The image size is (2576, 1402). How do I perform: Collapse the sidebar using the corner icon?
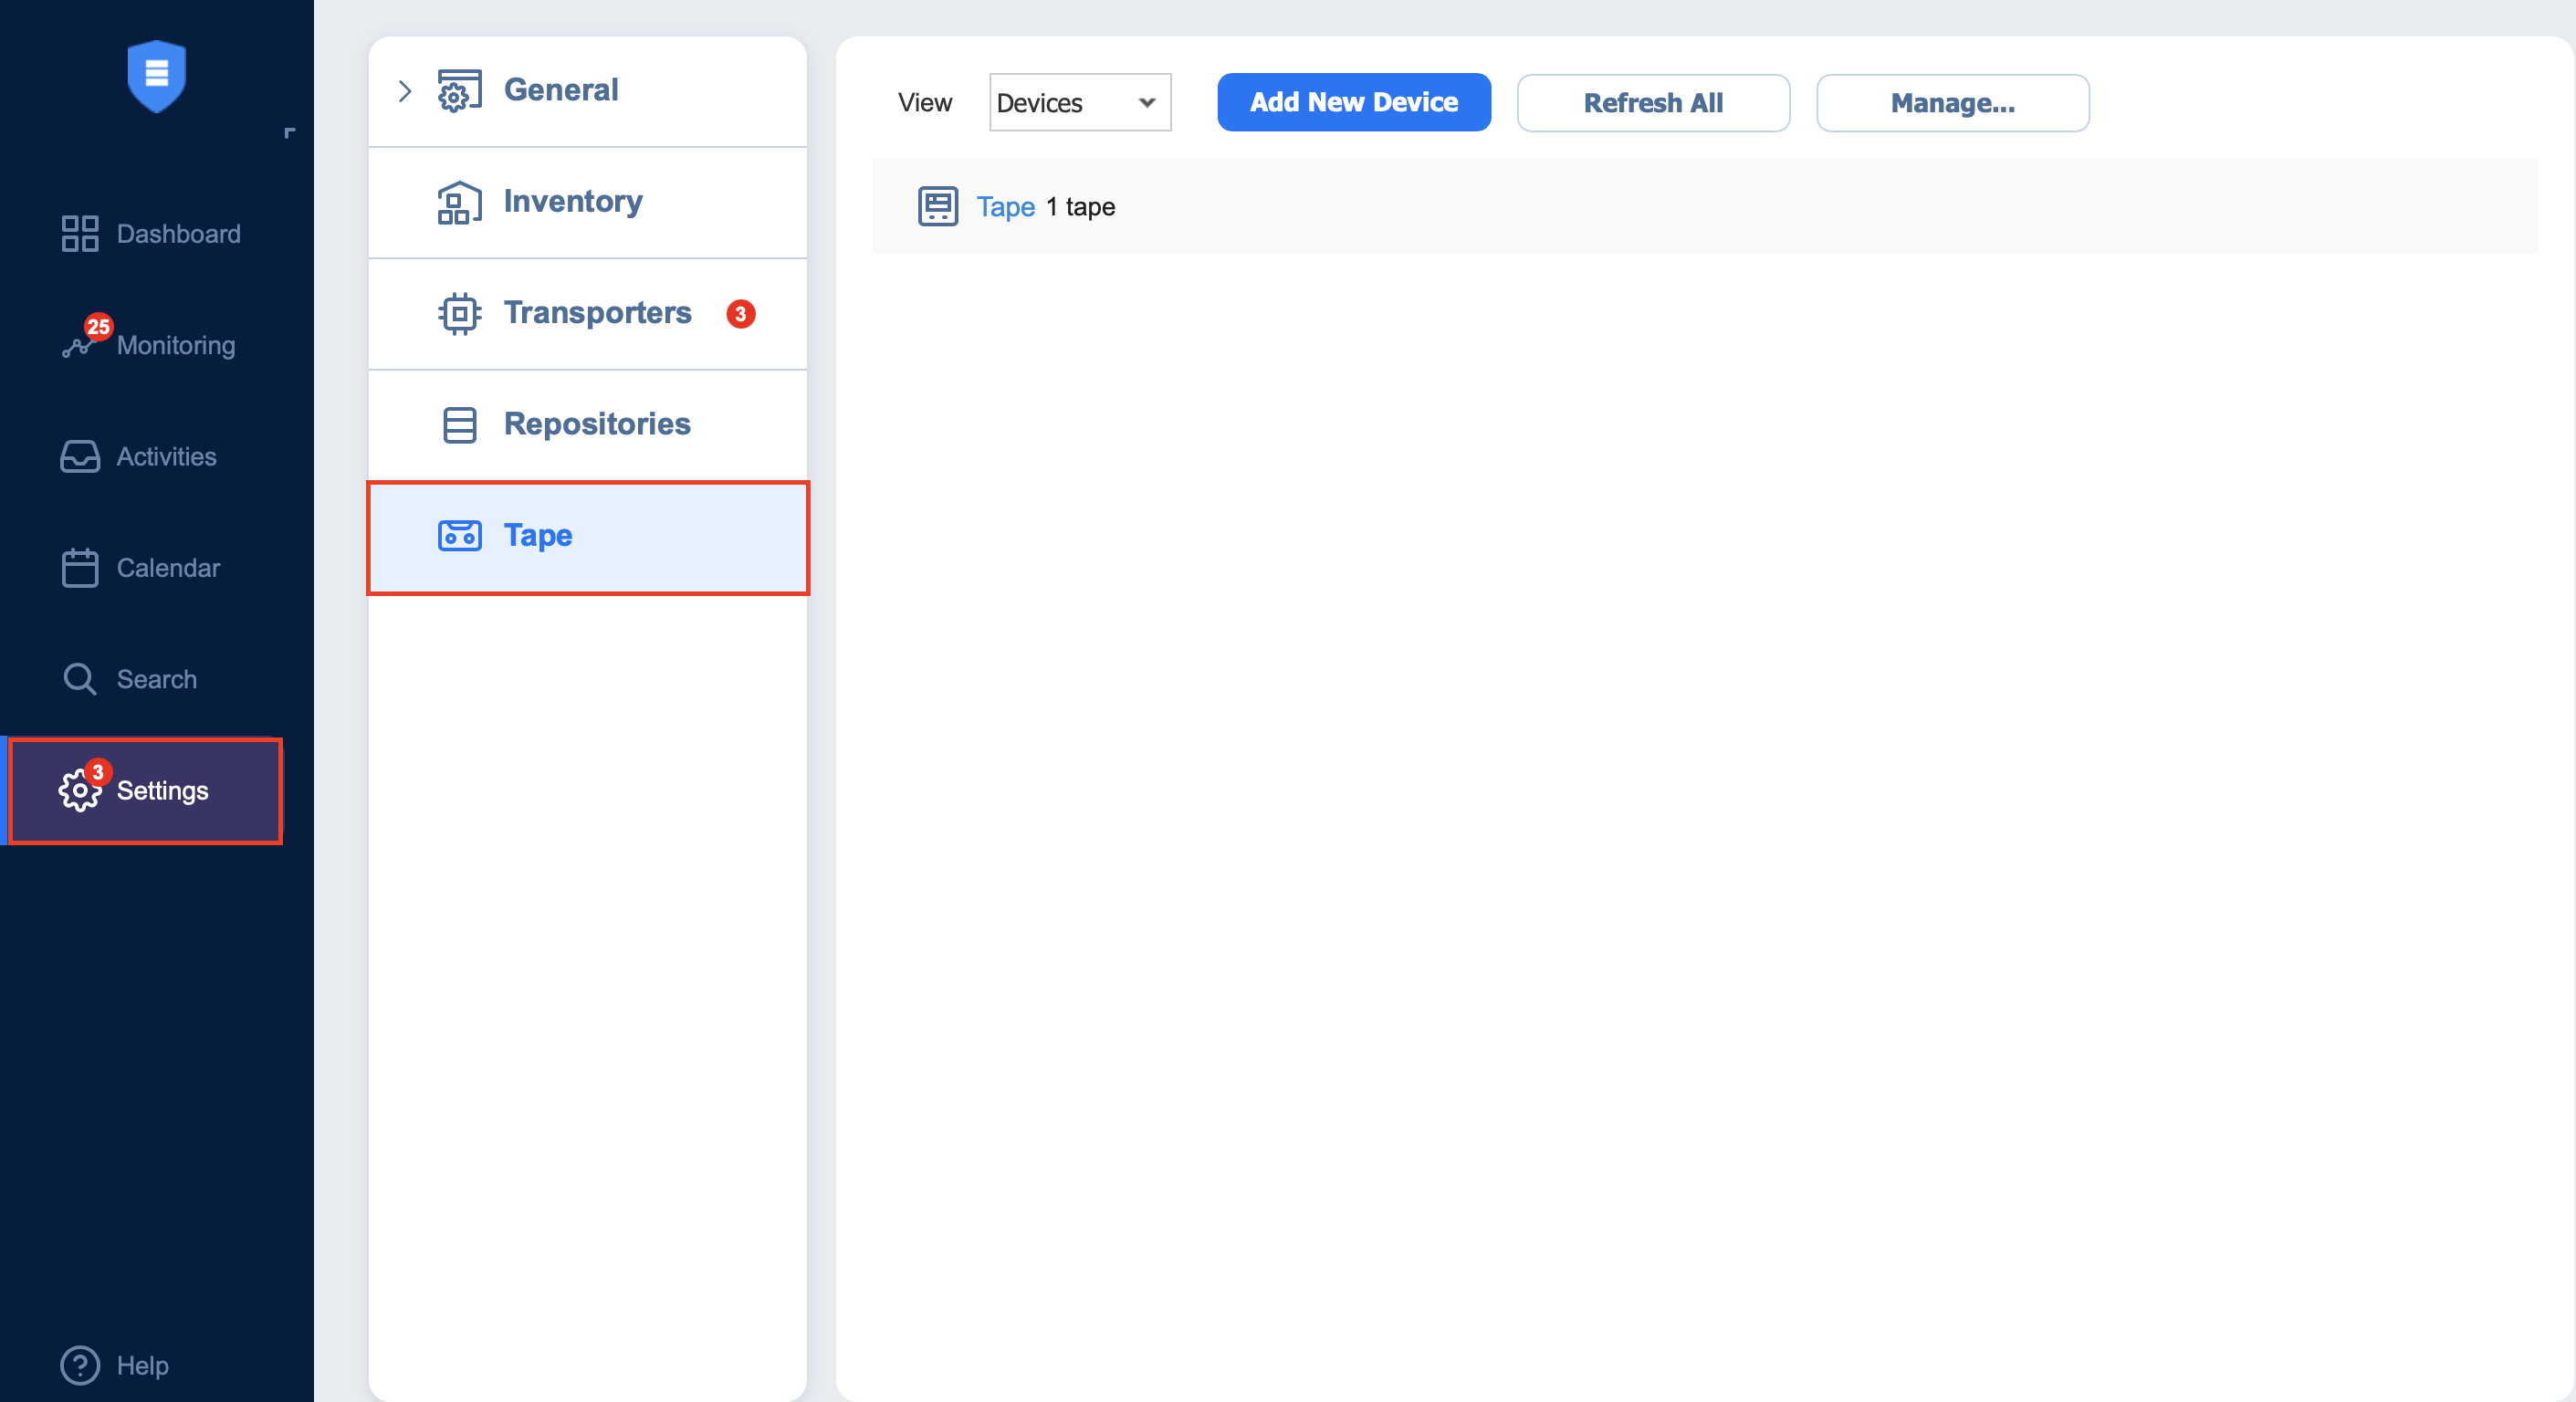290,133
